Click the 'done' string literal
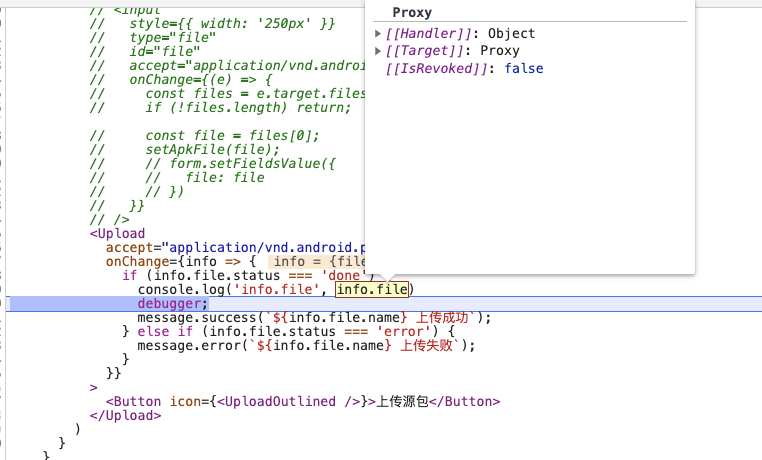This screenshot has height=460, width=762. (344, 275)
